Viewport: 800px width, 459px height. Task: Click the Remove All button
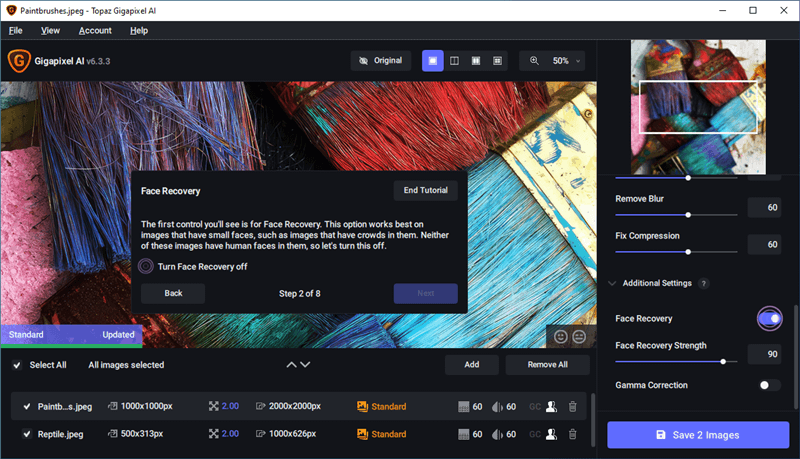point(547,365)
